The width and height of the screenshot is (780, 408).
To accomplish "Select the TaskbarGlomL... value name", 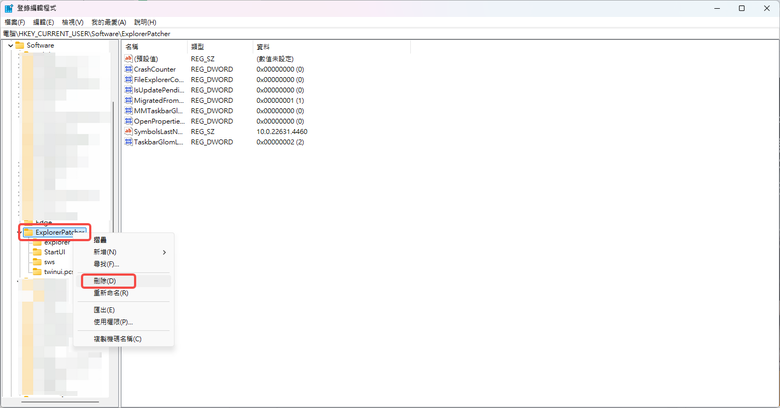I will tap(159, 142).
